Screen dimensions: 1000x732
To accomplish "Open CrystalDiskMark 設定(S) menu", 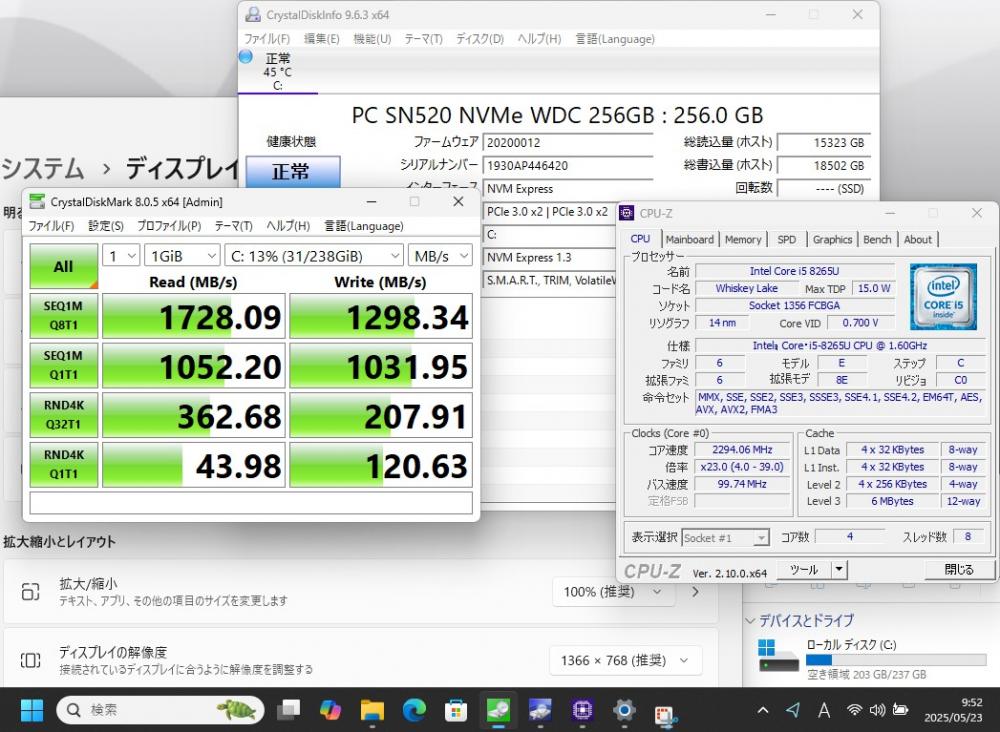I will (x=105, y=226).
